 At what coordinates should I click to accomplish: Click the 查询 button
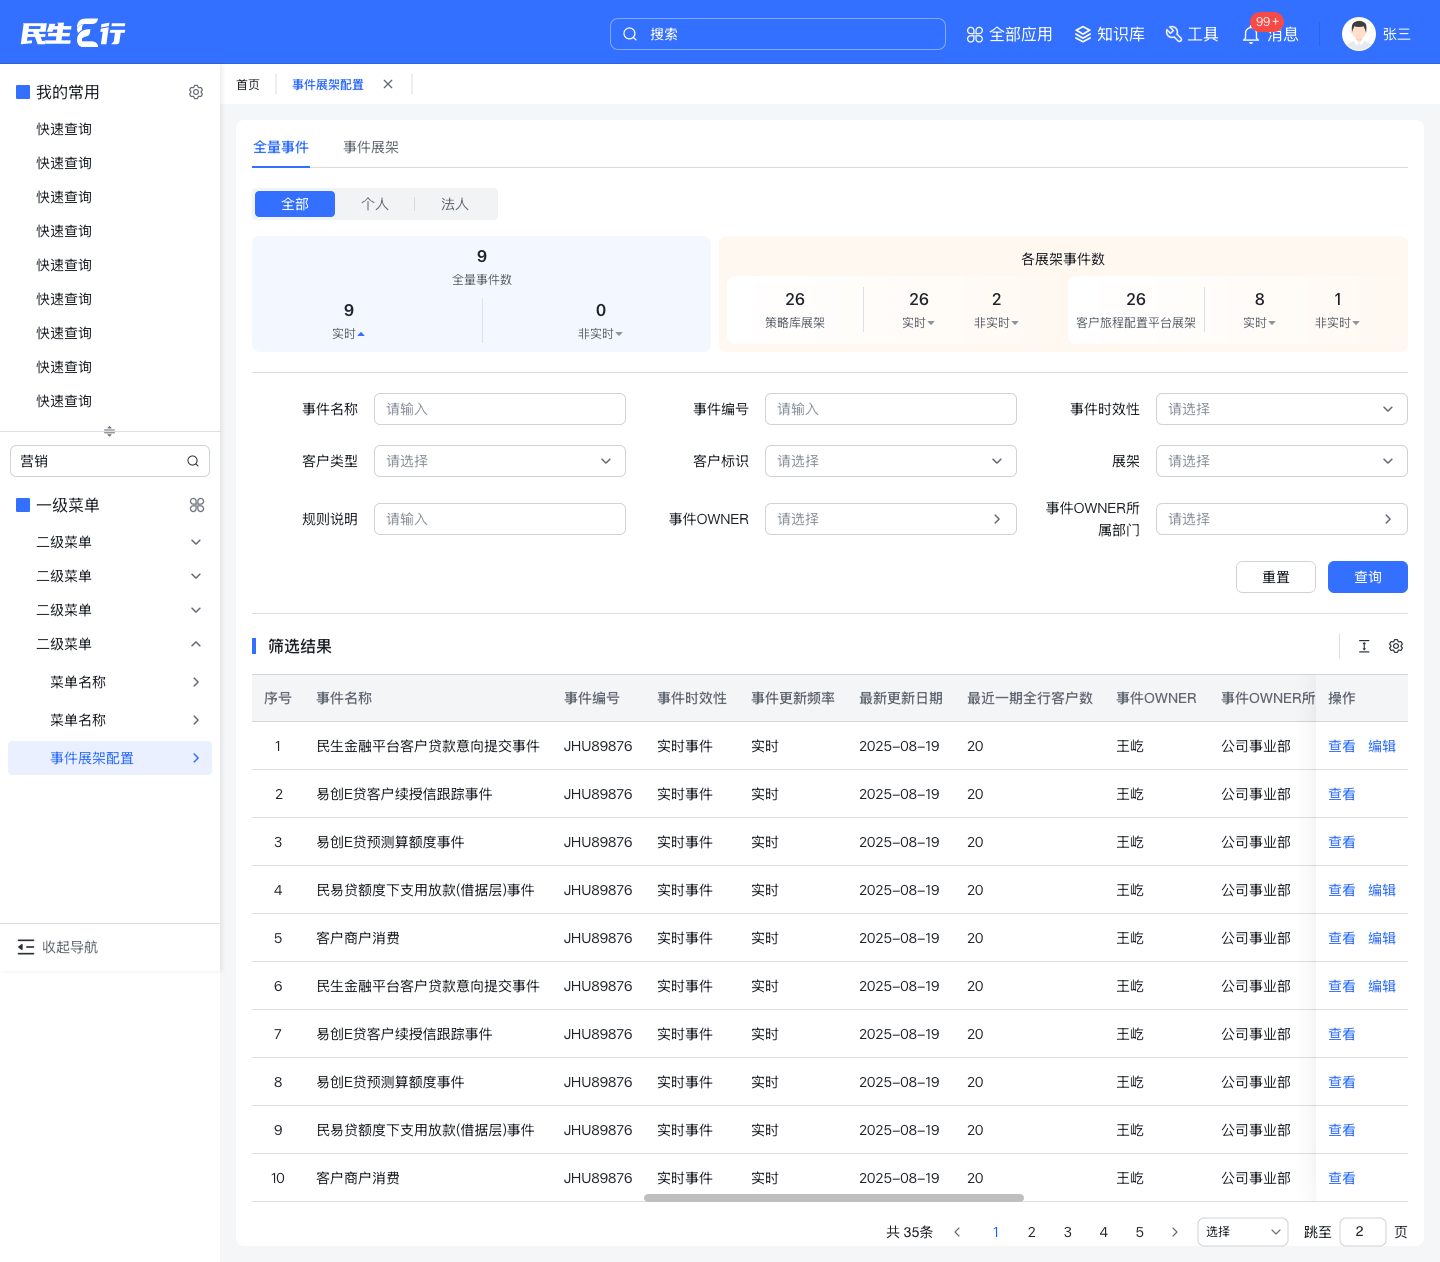point(1368,577)
